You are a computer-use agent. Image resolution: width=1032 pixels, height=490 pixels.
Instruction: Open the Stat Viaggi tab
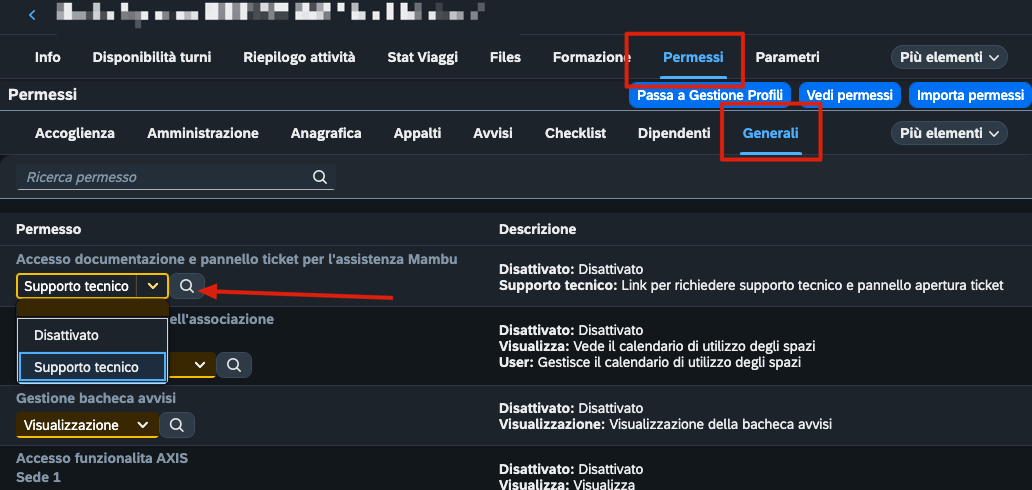point(422,57)
